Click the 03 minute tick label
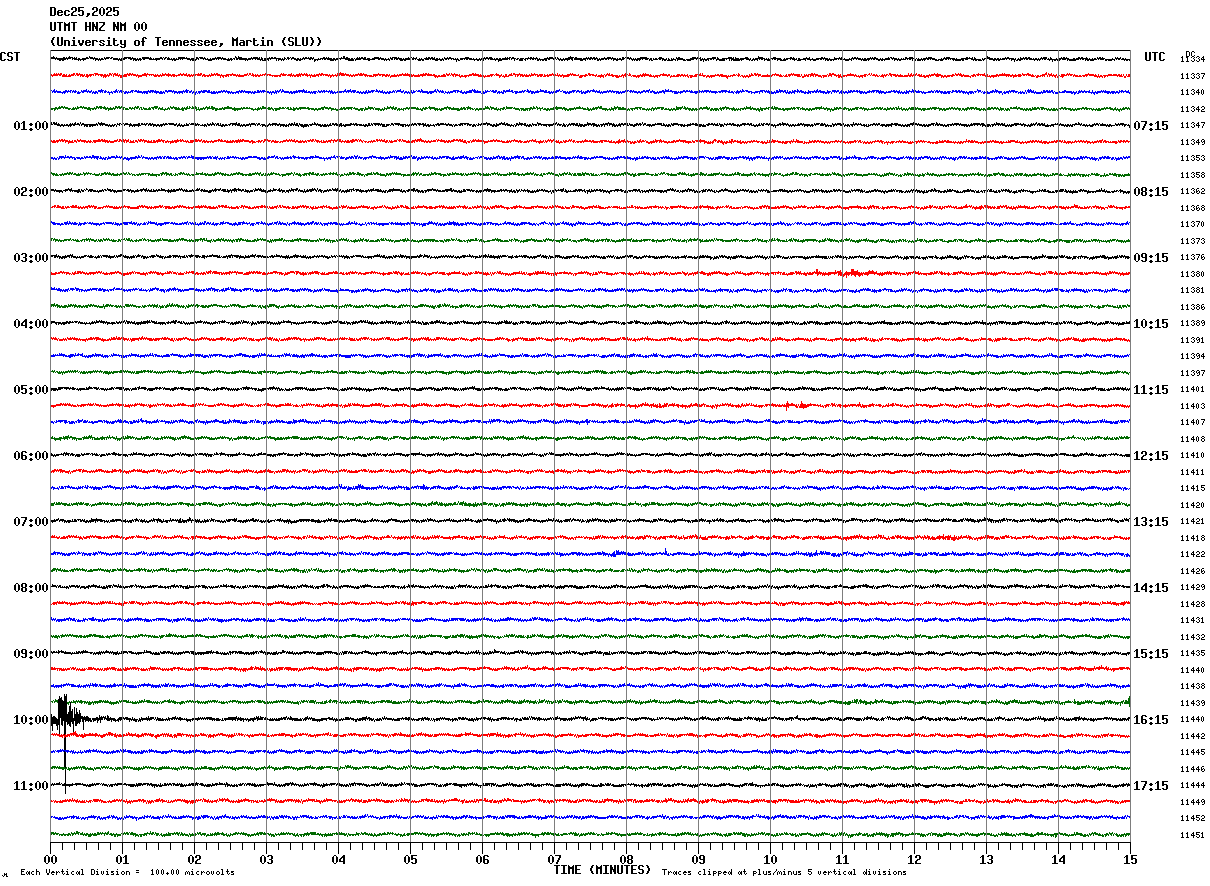 (266, 860)
